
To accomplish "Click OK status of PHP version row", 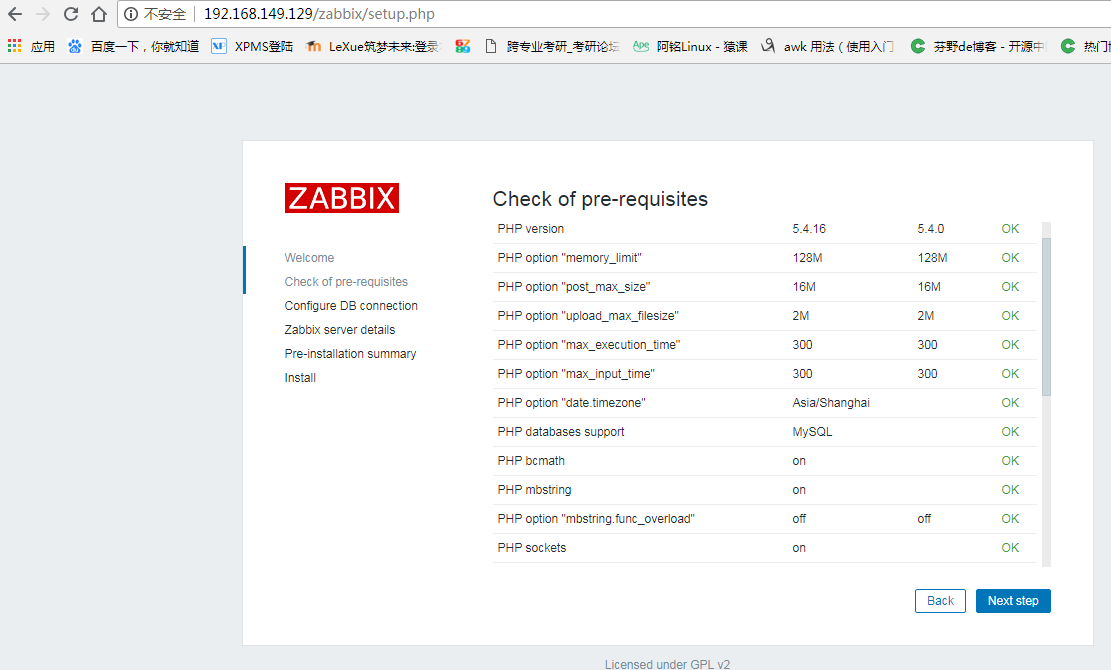I will click(x=1010, y=229).
